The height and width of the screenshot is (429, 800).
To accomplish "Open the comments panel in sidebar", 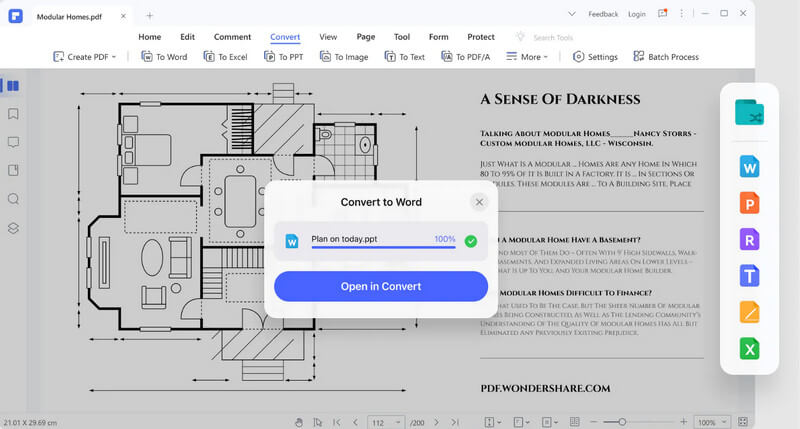I will click(x=13, y=142).
